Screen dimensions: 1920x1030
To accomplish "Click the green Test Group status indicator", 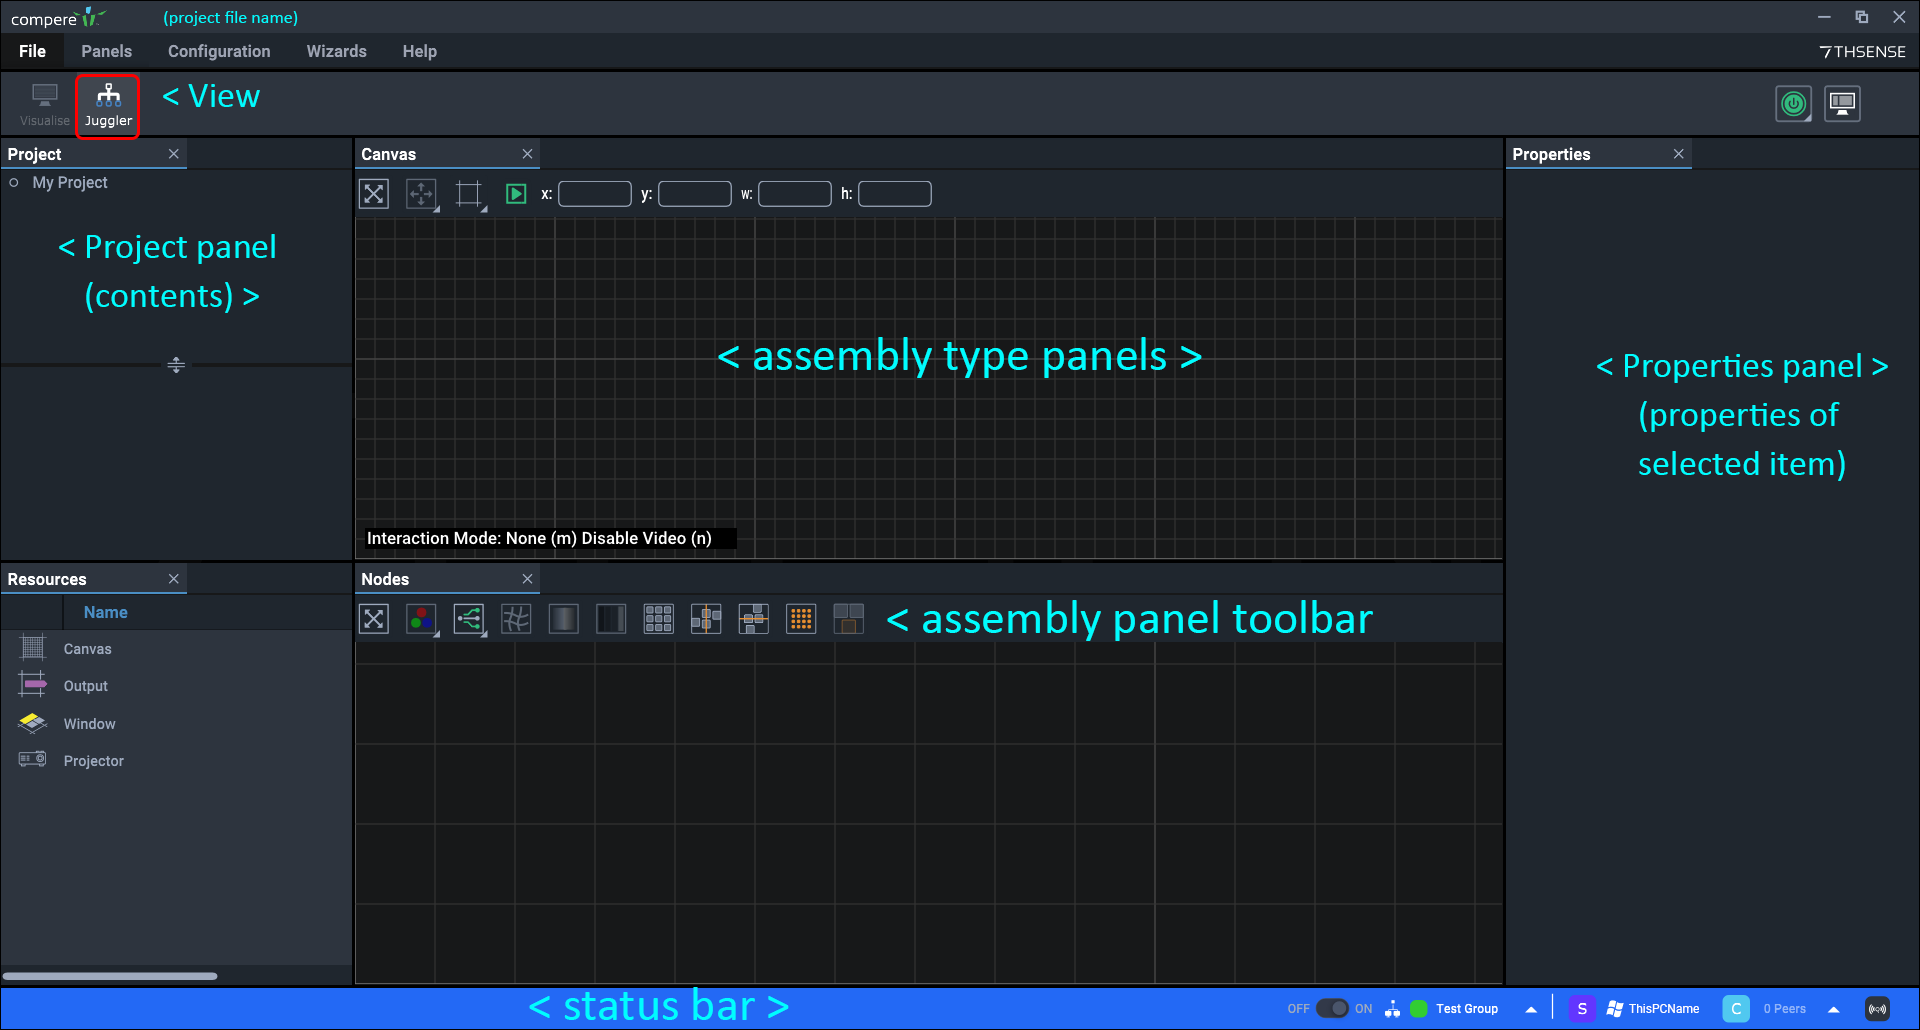I will pyautogui.click(x=1419, y=1009).
